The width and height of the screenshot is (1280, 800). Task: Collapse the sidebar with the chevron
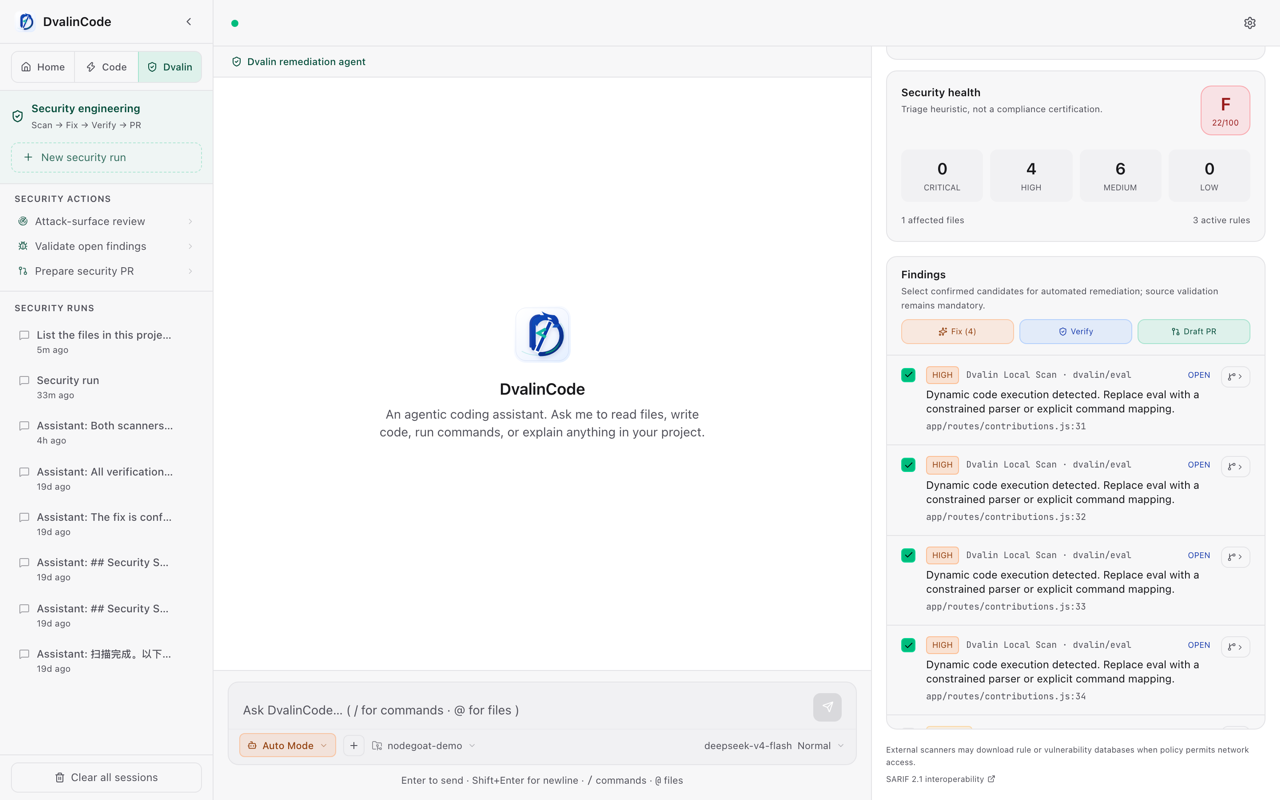[189, 22]
